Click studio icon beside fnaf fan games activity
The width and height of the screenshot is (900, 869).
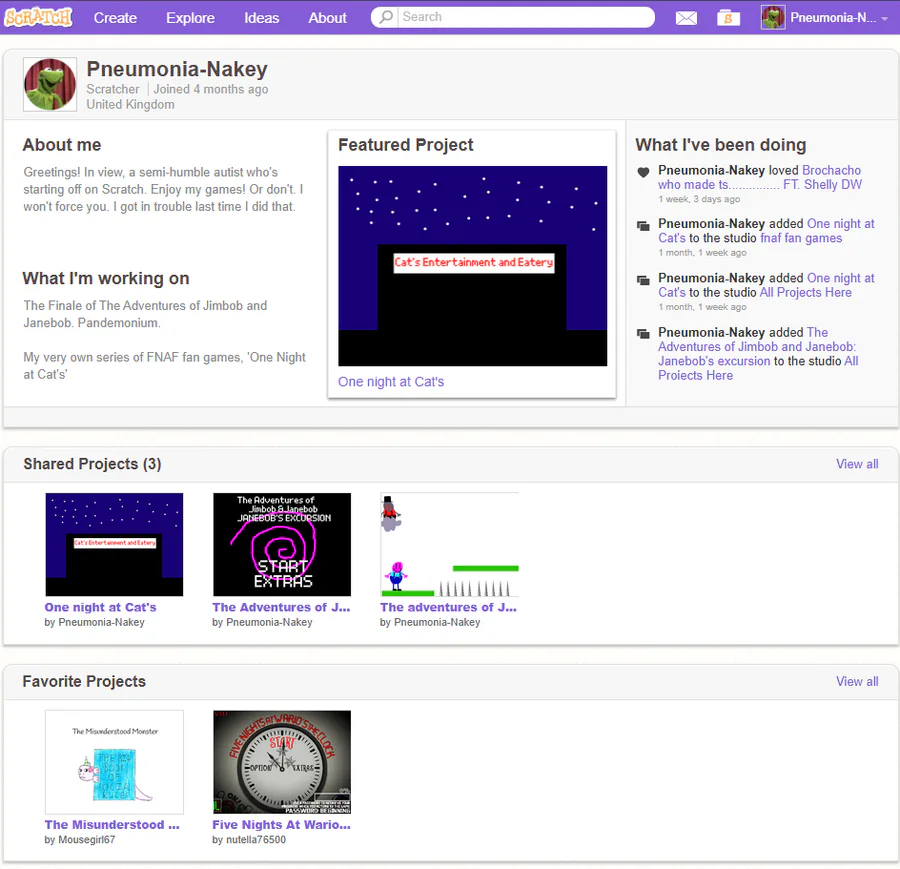tap(643, 226)
